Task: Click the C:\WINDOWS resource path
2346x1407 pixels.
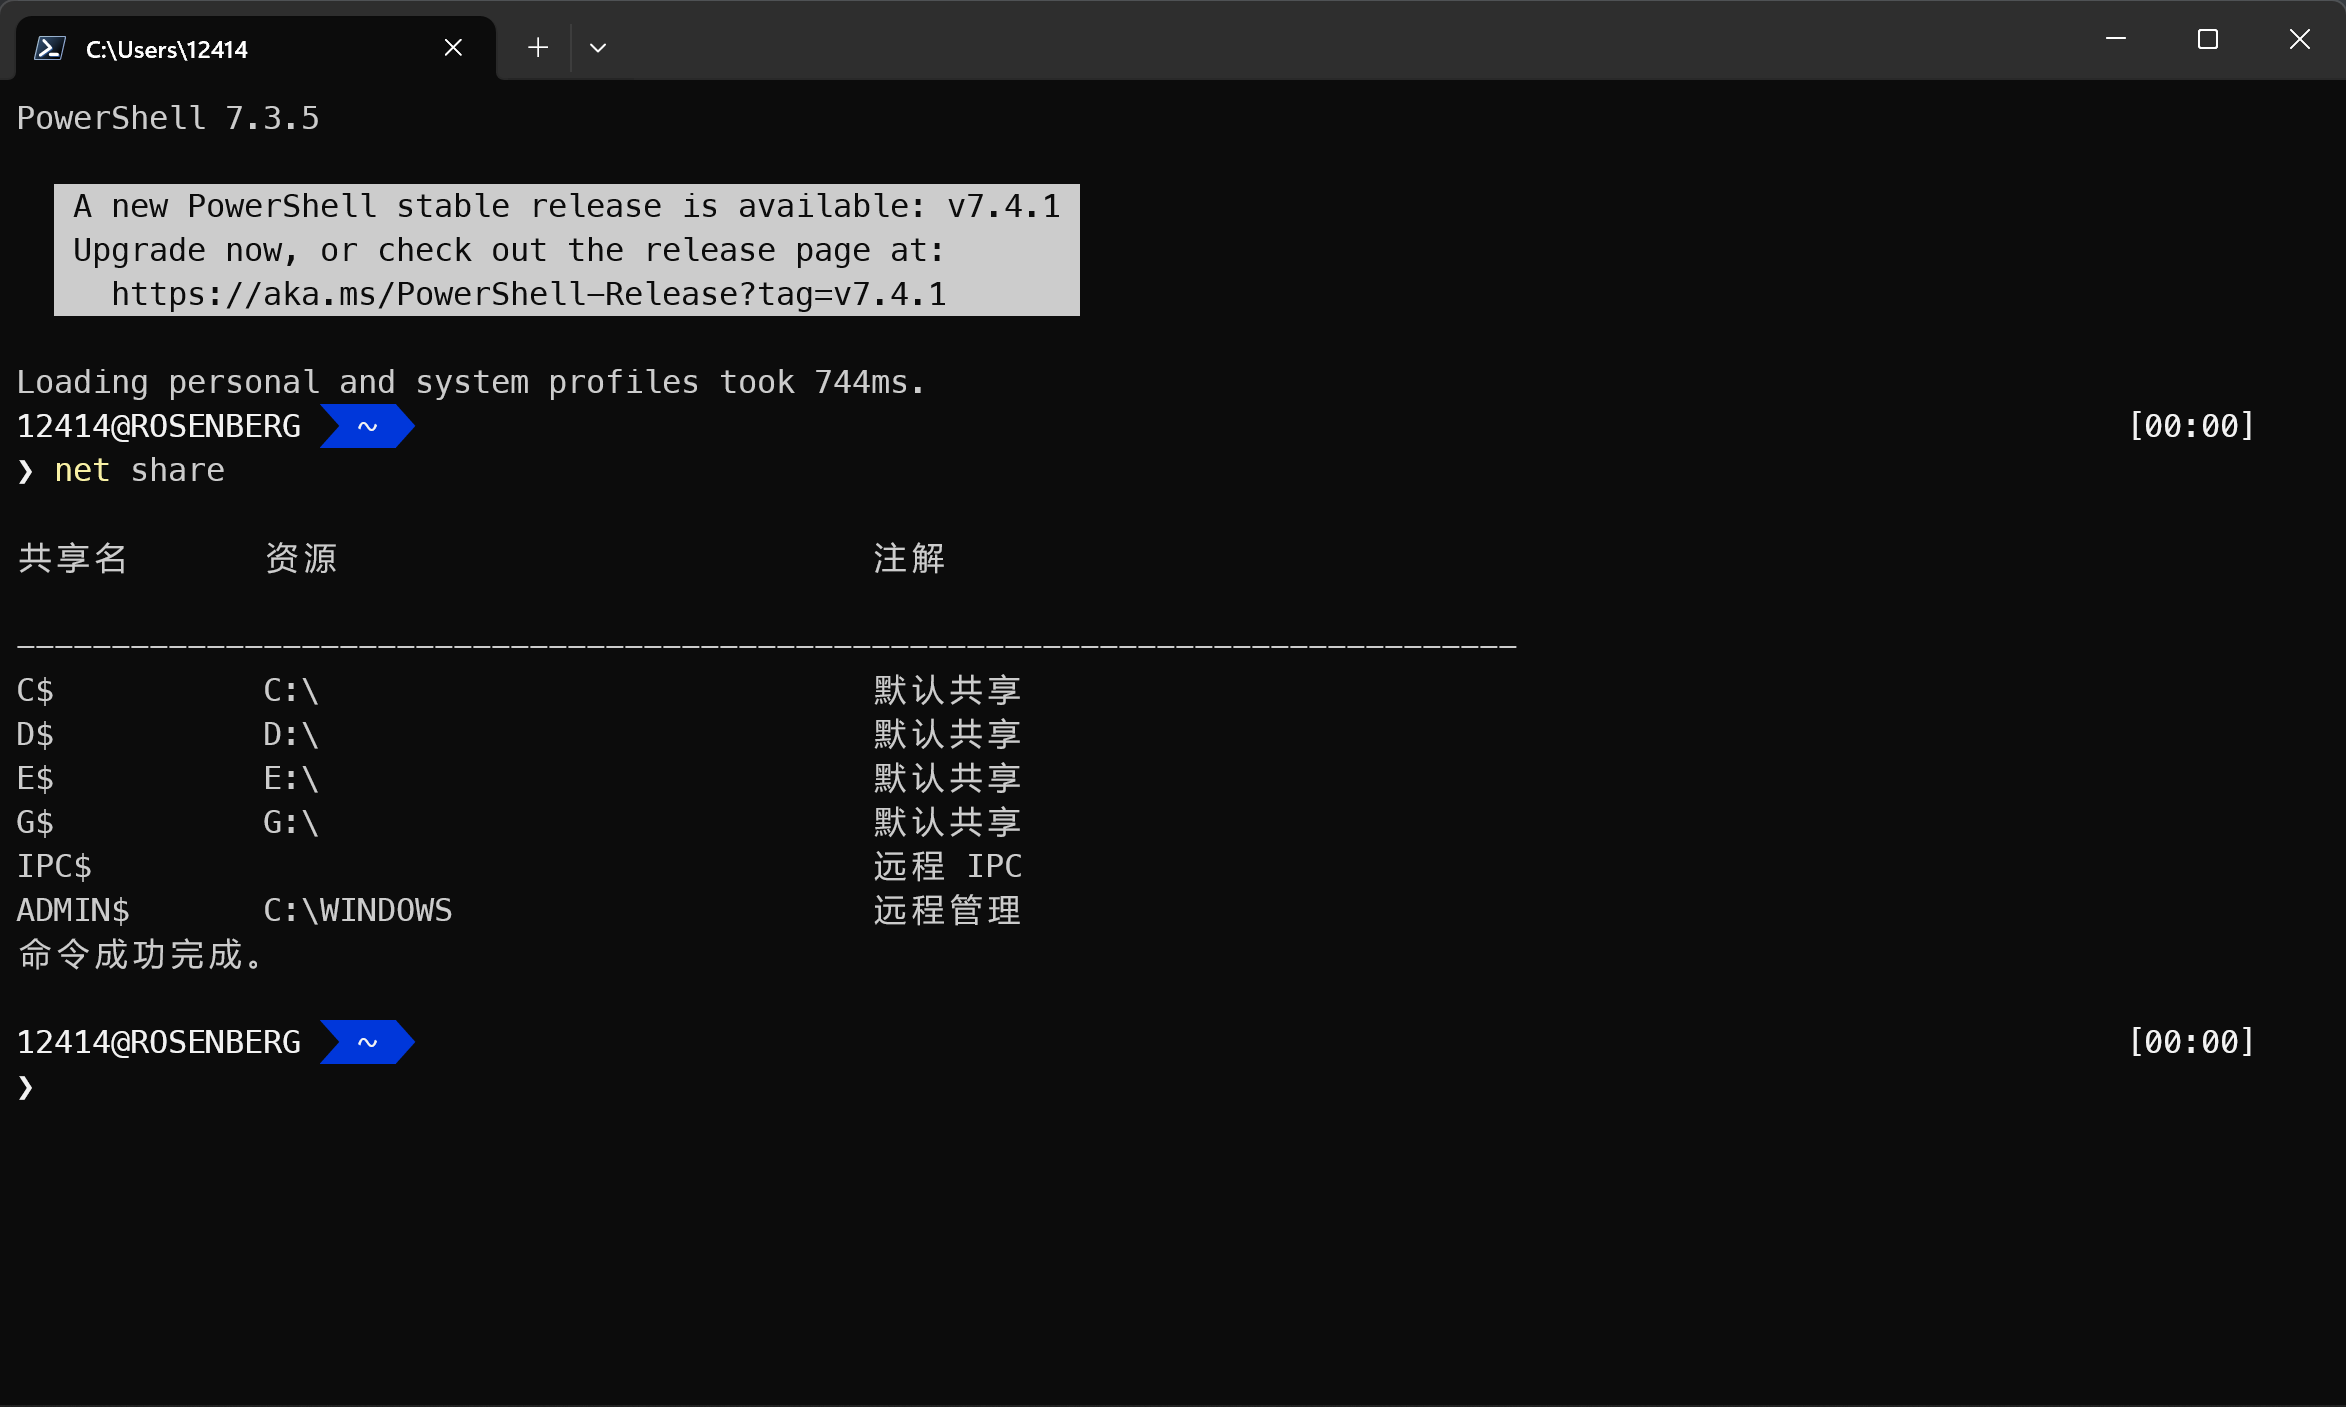Action: click(357, 911)
